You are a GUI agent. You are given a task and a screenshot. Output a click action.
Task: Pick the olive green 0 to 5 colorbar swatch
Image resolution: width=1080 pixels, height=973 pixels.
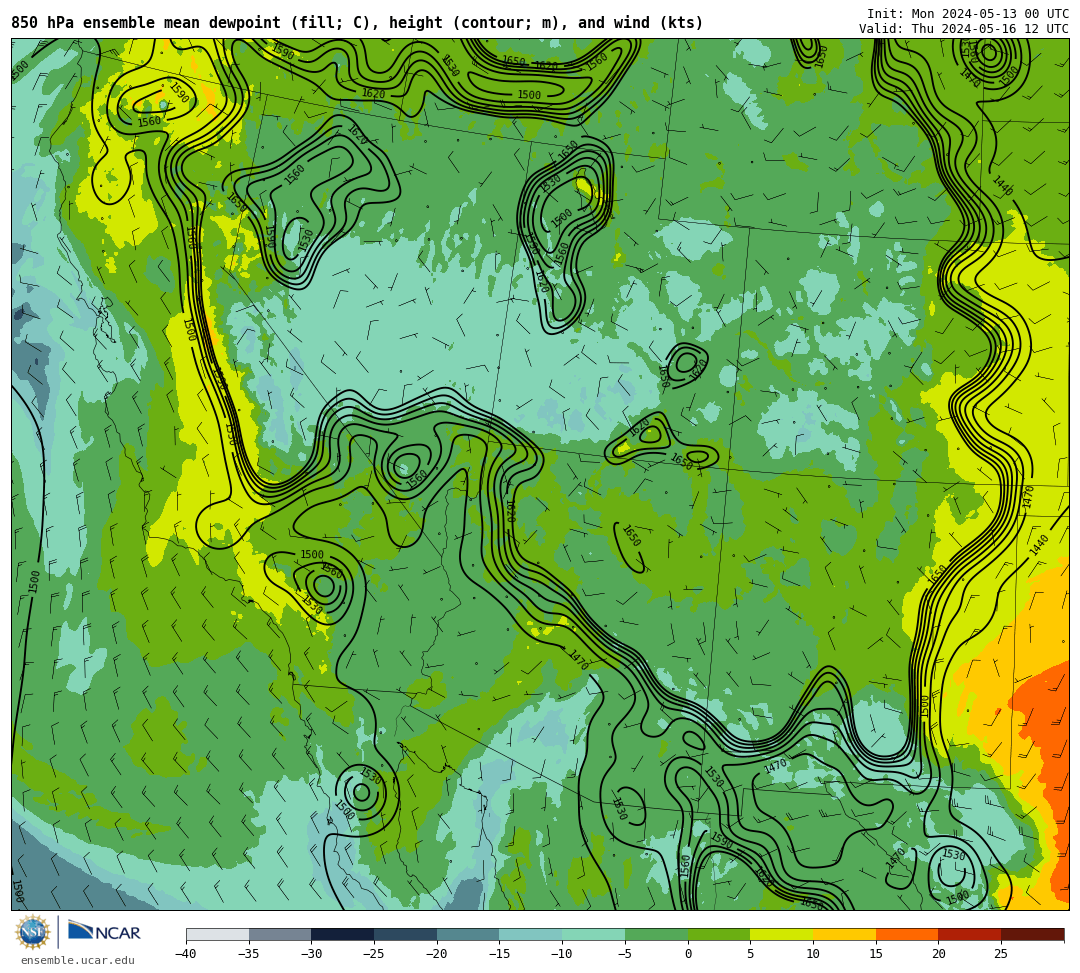coord(719,934)
